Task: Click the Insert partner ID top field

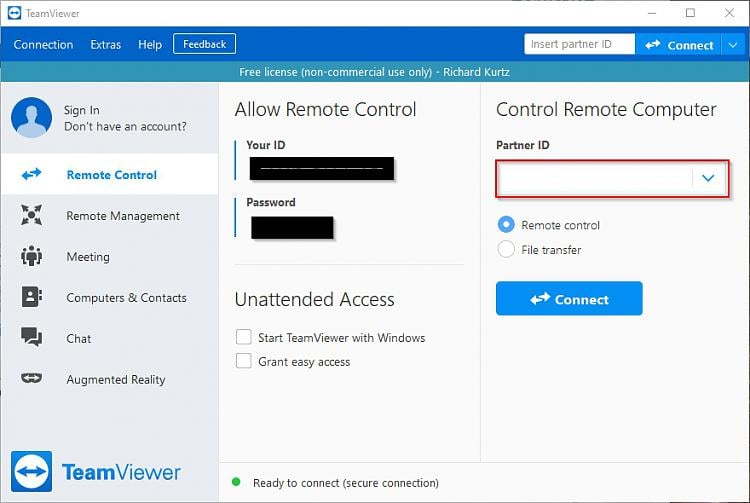Action: (579, 44)
